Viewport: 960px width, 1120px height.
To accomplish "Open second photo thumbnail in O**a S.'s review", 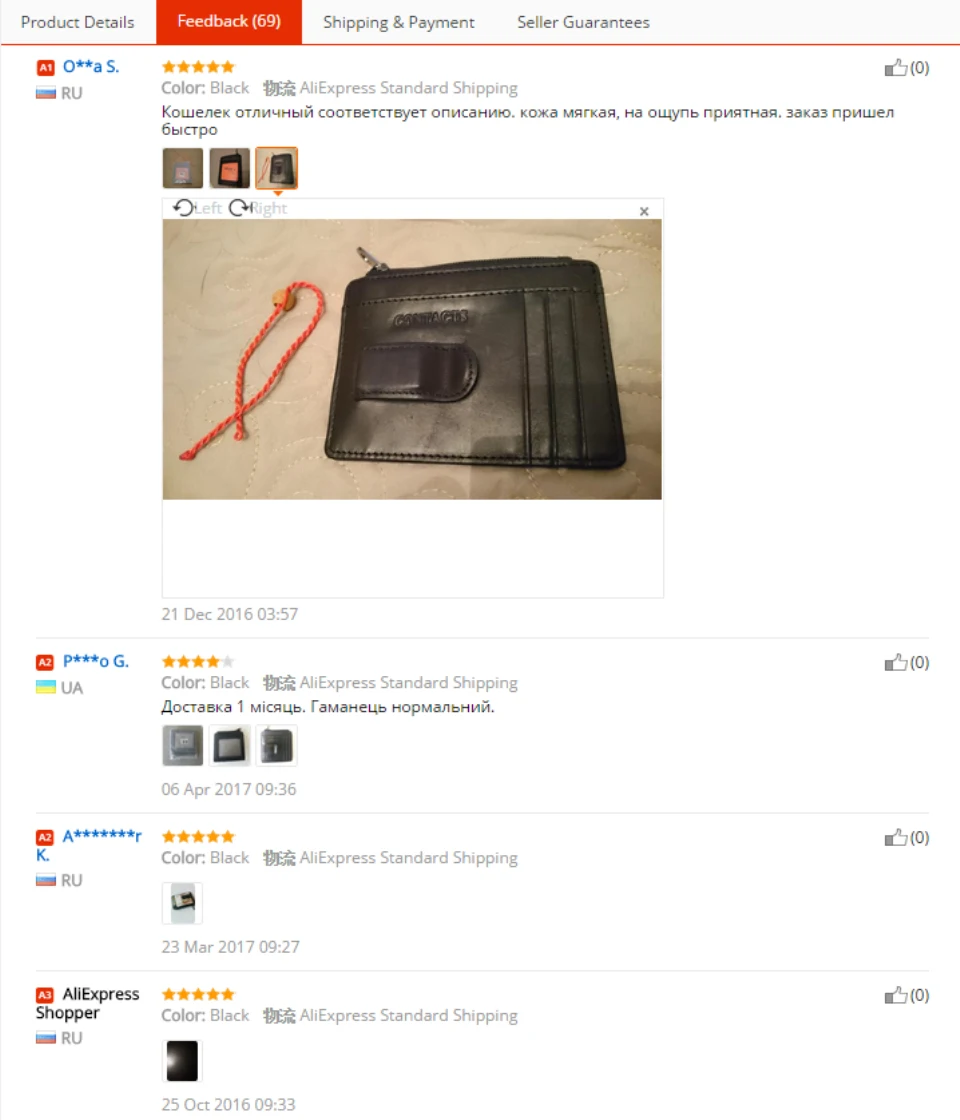I will click(229, 168).
